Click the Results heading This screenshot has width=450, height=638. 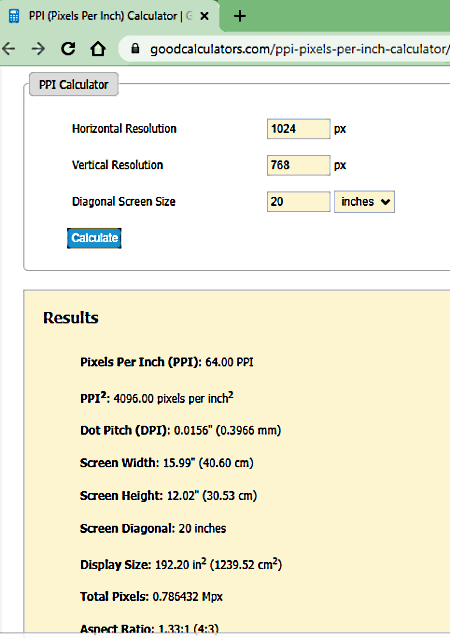coord(71,318)
